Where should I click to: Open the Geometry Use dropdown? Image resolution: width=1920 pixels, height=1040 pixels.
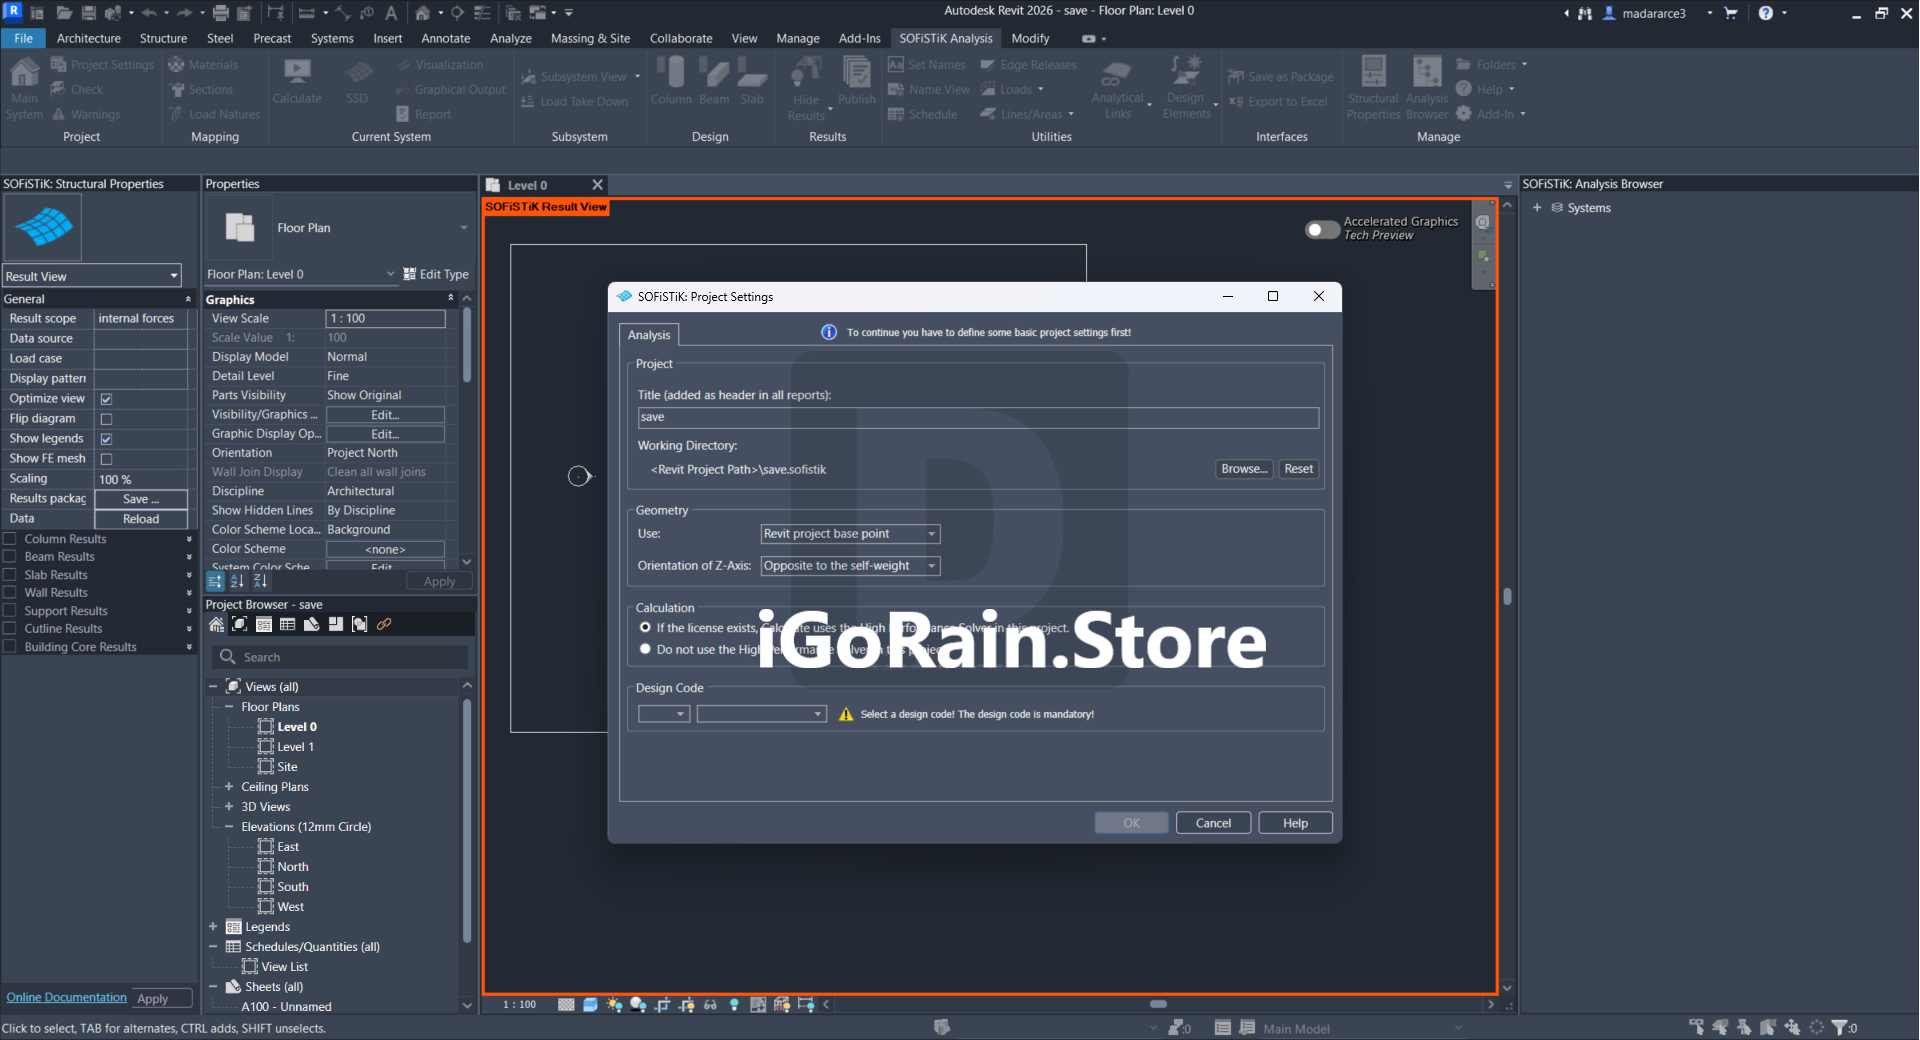point(850,534)
